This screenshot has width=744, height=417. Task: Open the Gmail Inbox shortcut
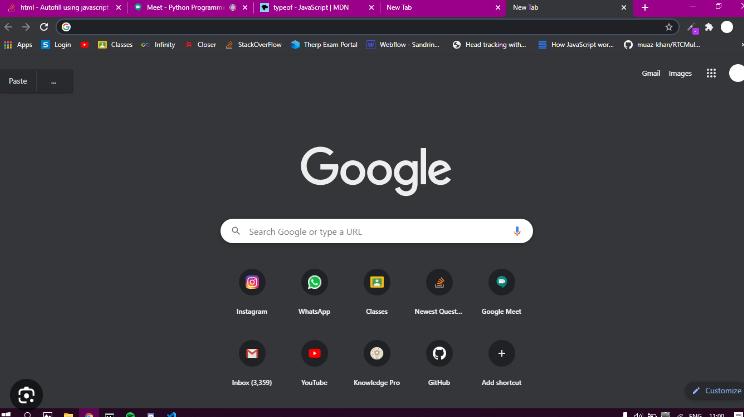[x=252, y=353]
